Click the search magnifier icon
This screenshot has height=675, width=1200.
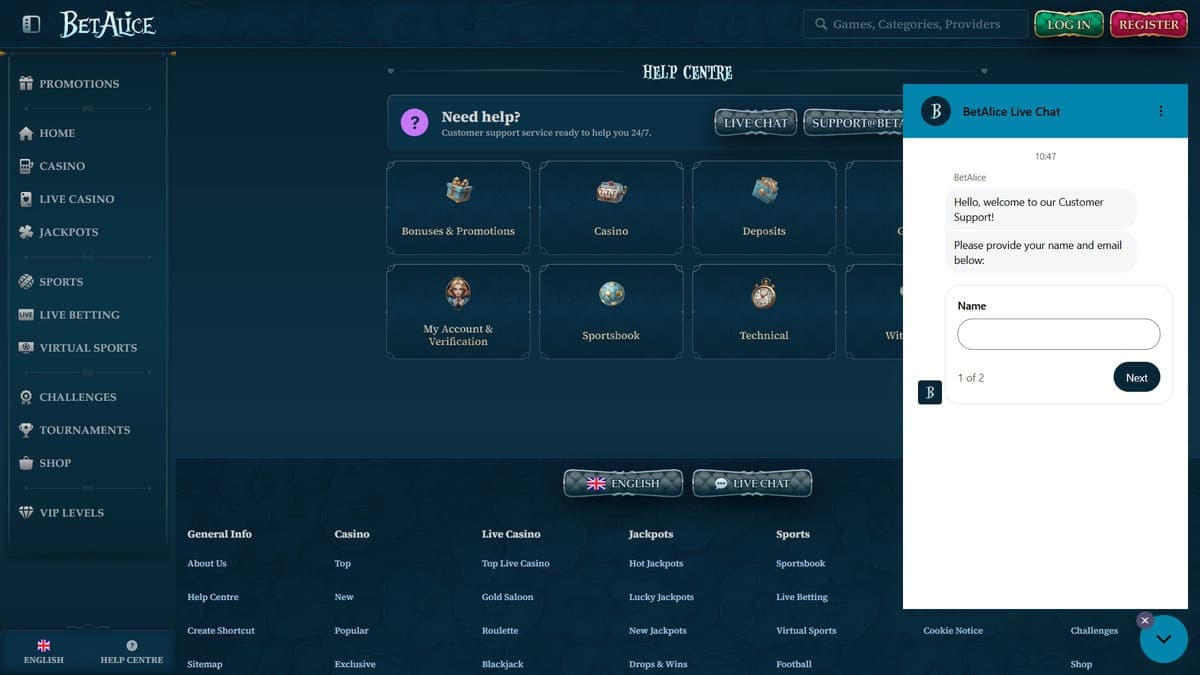point(821,24)
